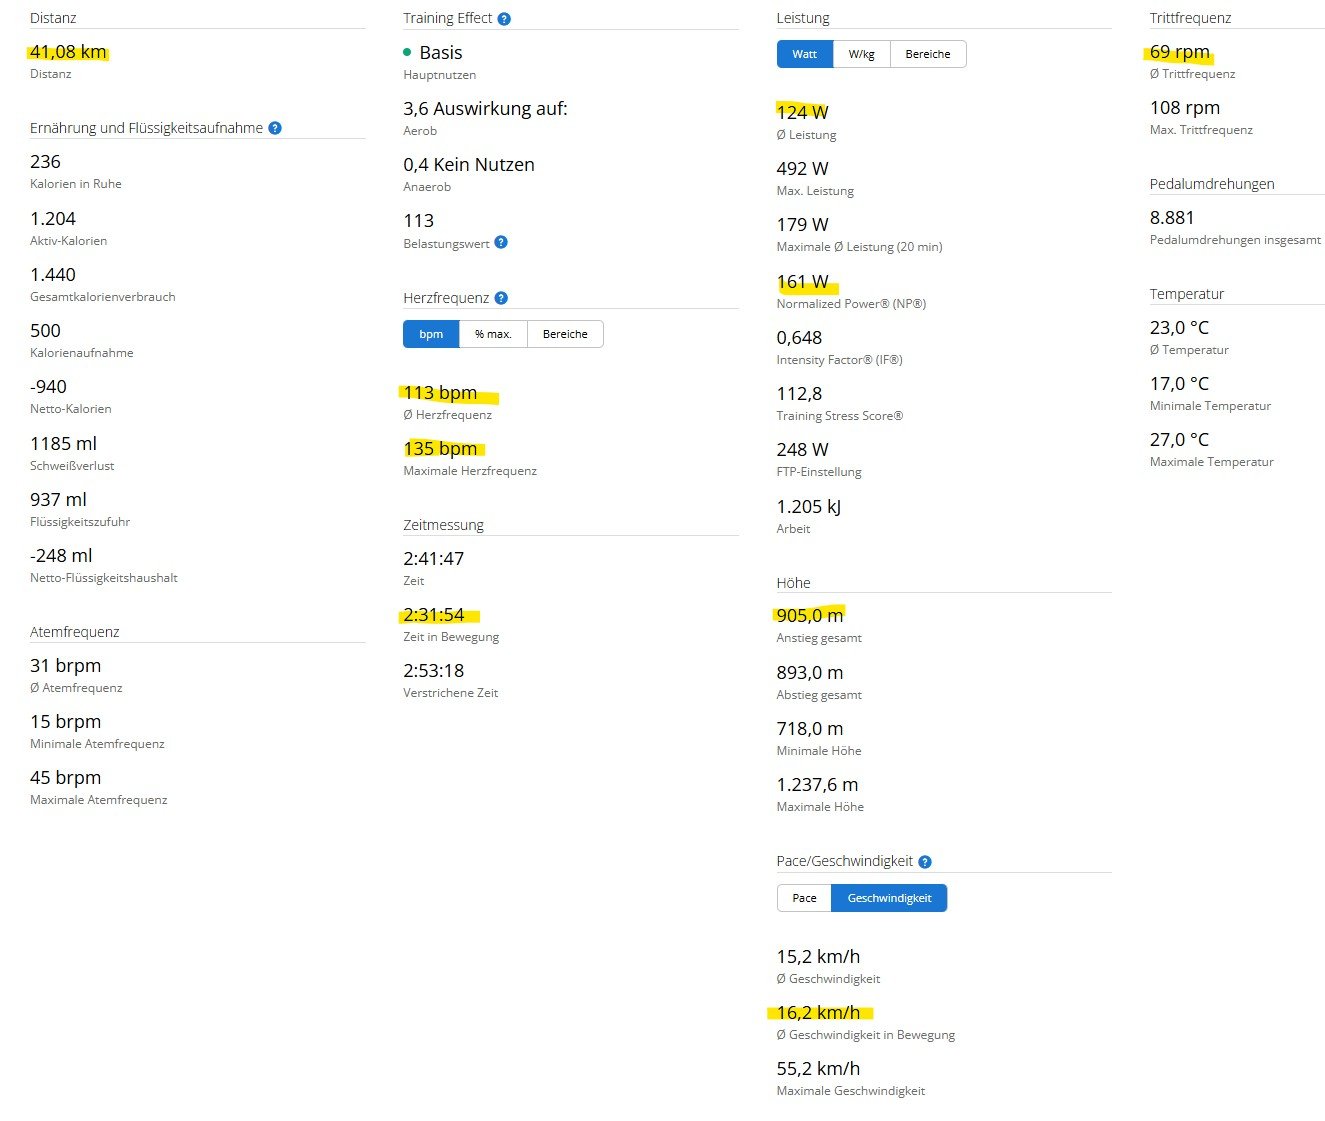1325x1121 pixels.
Task: Switch heart rate display to bpm
Action: [431, 334]
